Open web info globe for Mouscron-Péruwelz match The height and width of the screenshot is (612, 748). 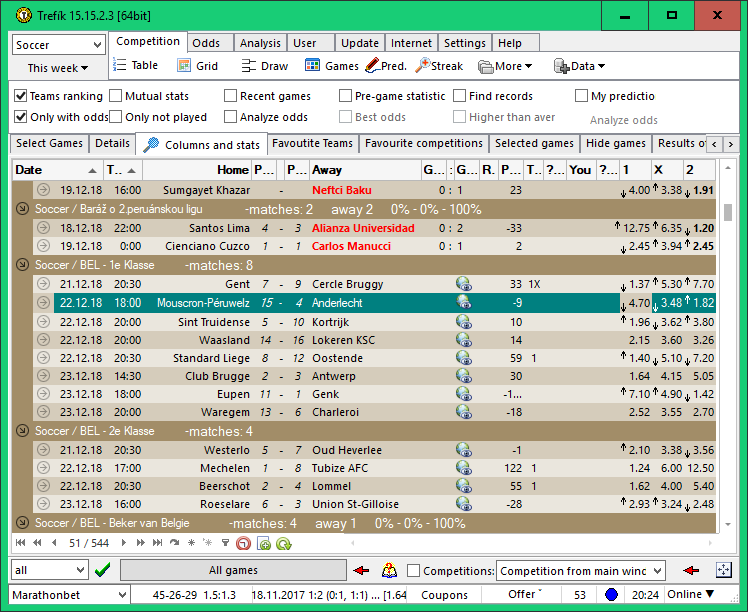coord(463,303)
